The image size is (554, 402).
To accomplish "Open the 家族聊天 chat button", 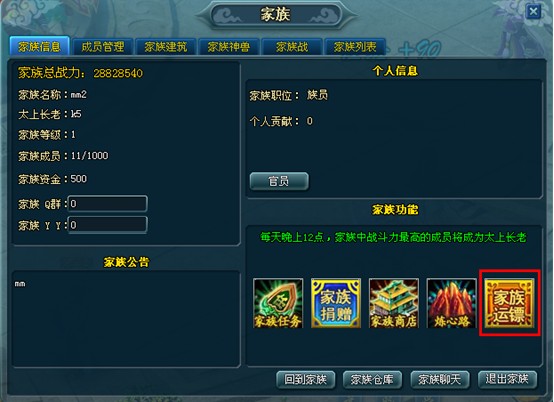I will [x=440, y=380].
